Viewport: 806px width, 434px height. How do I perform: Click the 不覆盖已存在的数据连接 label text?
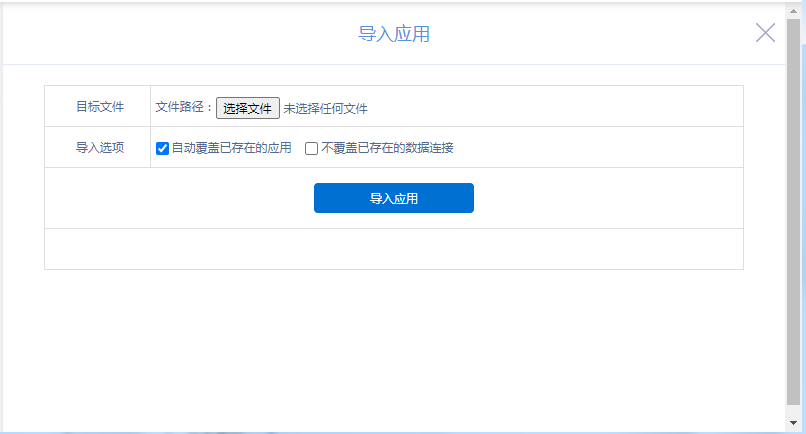387,148
